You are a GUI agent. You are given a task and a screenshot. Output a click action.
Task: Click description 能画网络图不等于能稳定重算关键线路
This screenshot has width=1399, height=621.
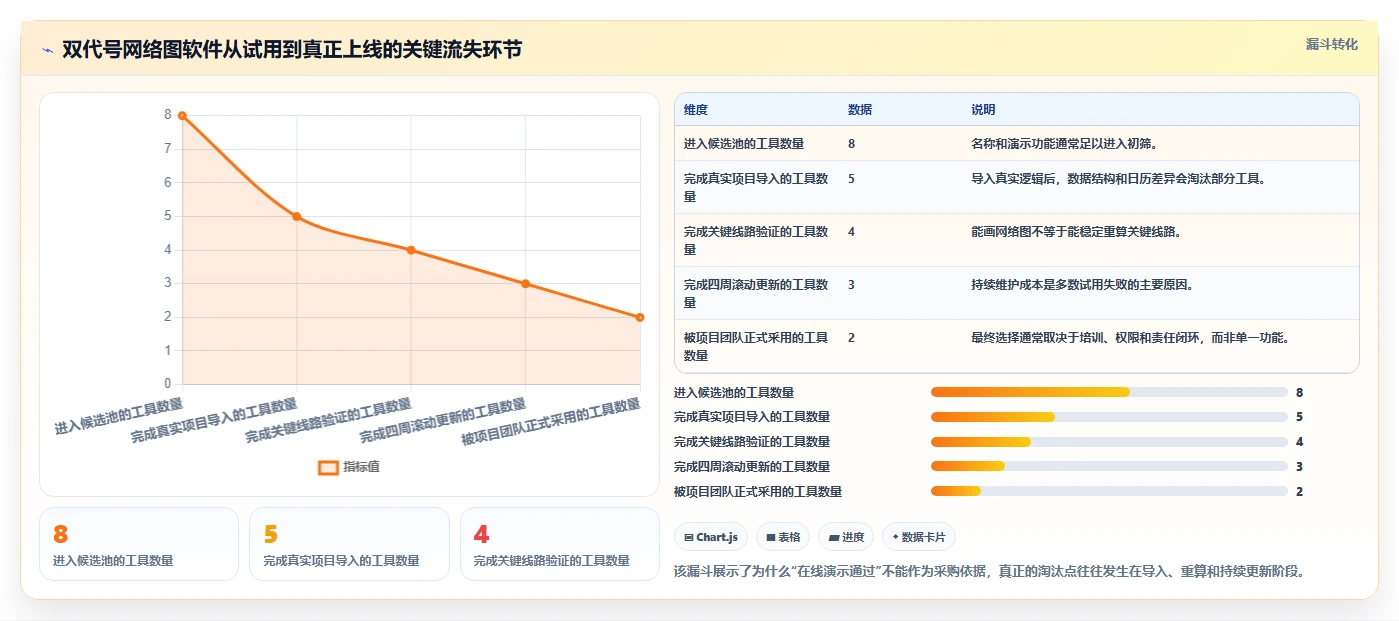(x=1076, y=232)
